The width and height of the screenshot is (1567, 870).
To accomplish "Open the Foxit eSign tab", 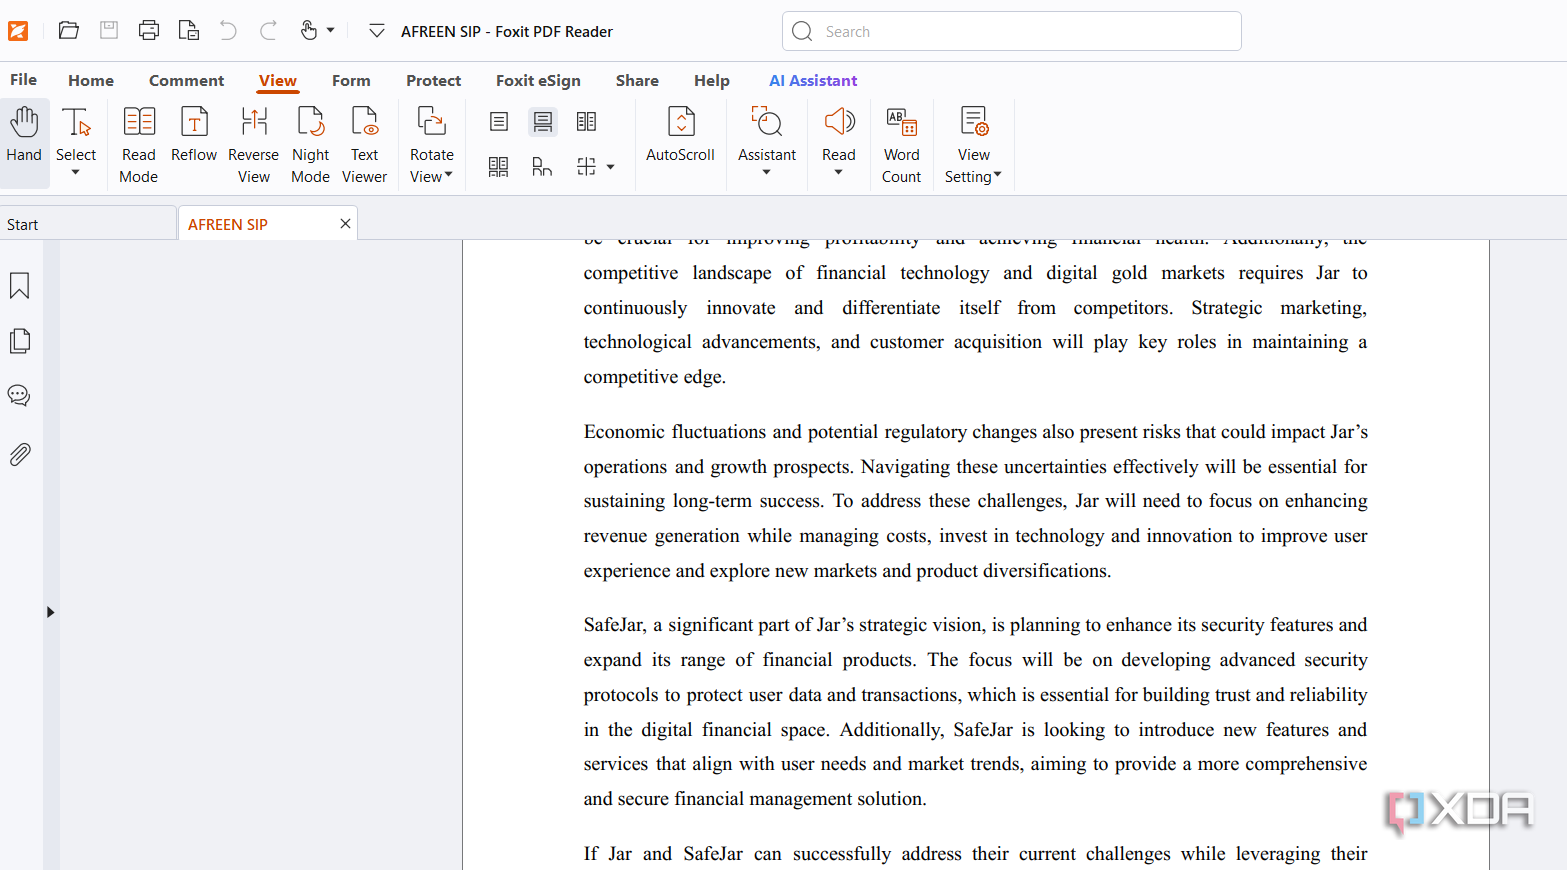I will tap(538, 81).
